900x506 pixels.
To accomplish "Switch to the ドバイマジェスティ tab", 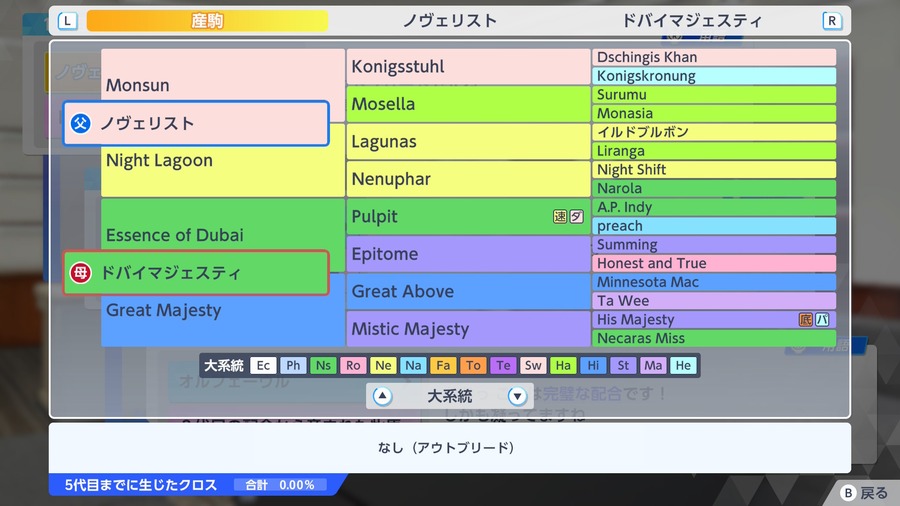I will click(x=692, y=21).
